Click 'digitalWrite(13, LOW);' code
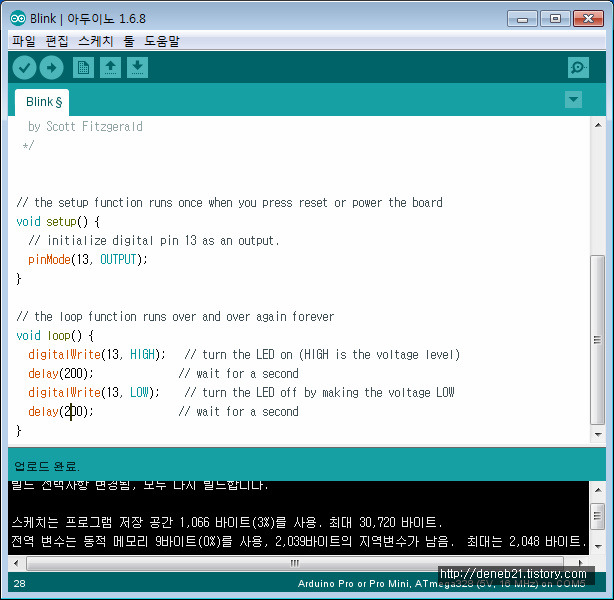 pyautogui.click(x=94, y=392)
